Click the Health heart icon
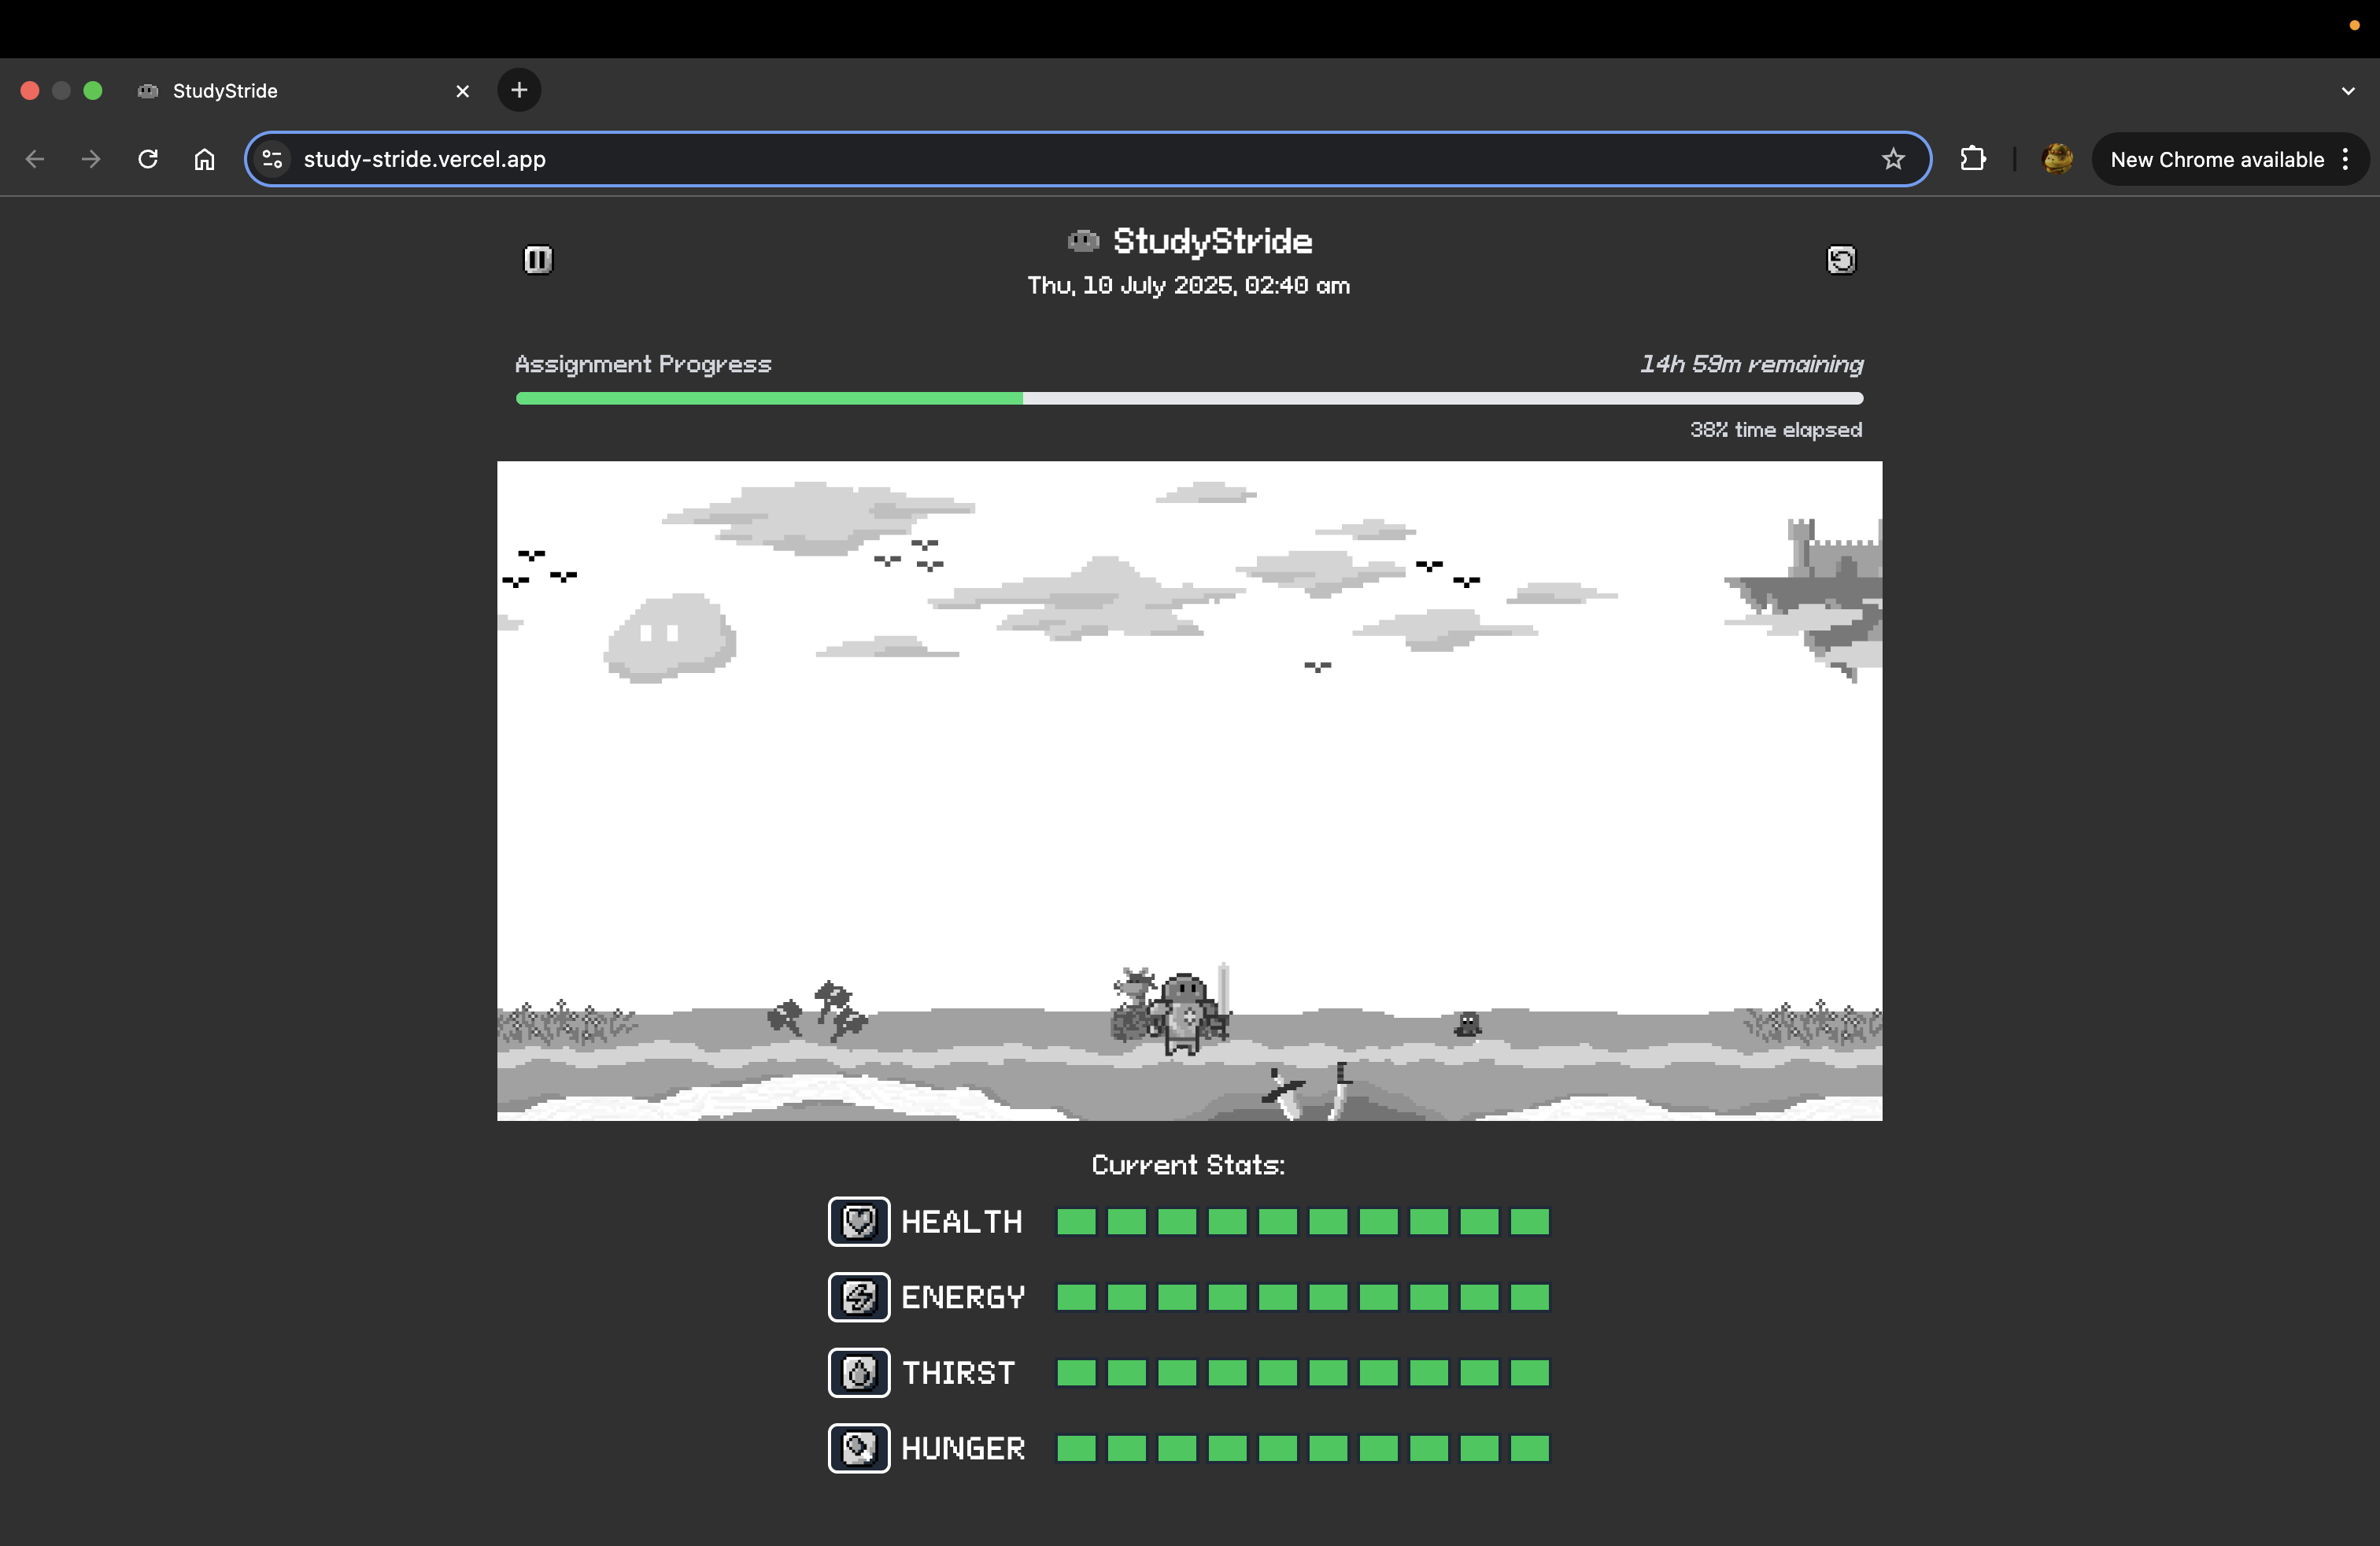 point(859,1221)
